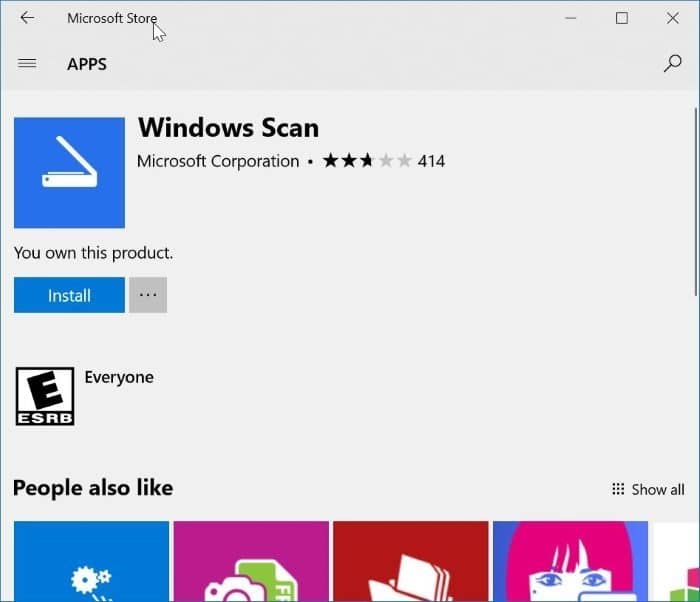Open the hamburger navigation menu

point(27,64)
